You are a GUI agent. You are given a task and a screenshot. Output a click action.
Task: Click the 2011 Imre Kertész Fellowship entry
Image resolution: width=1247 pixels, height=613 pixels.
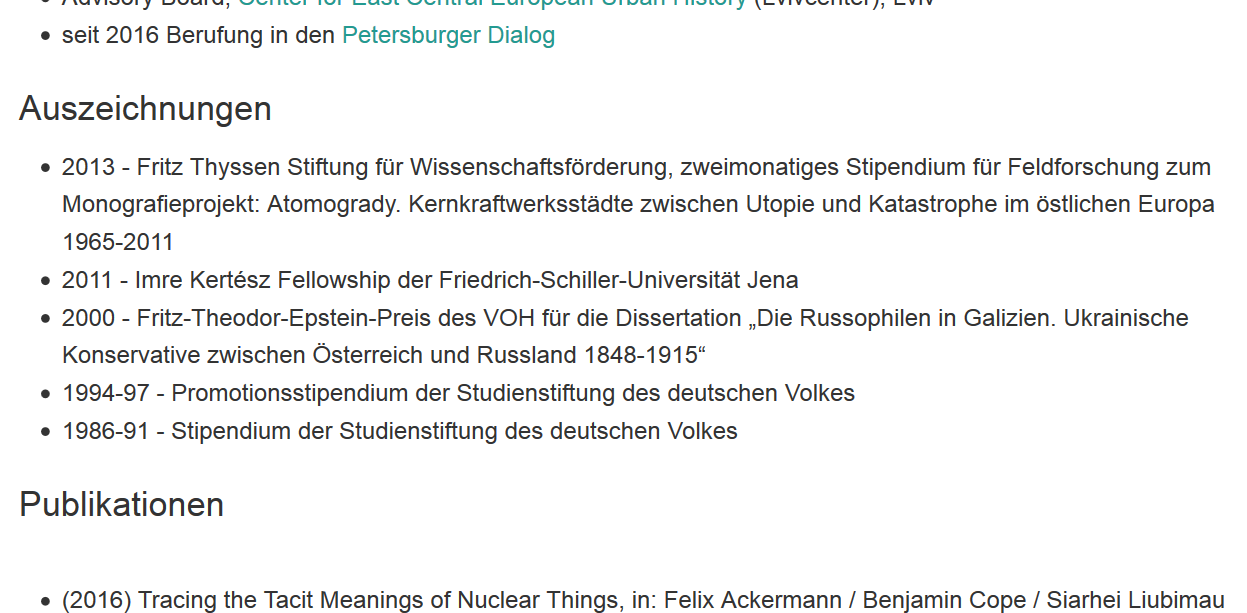pos(430,280)
